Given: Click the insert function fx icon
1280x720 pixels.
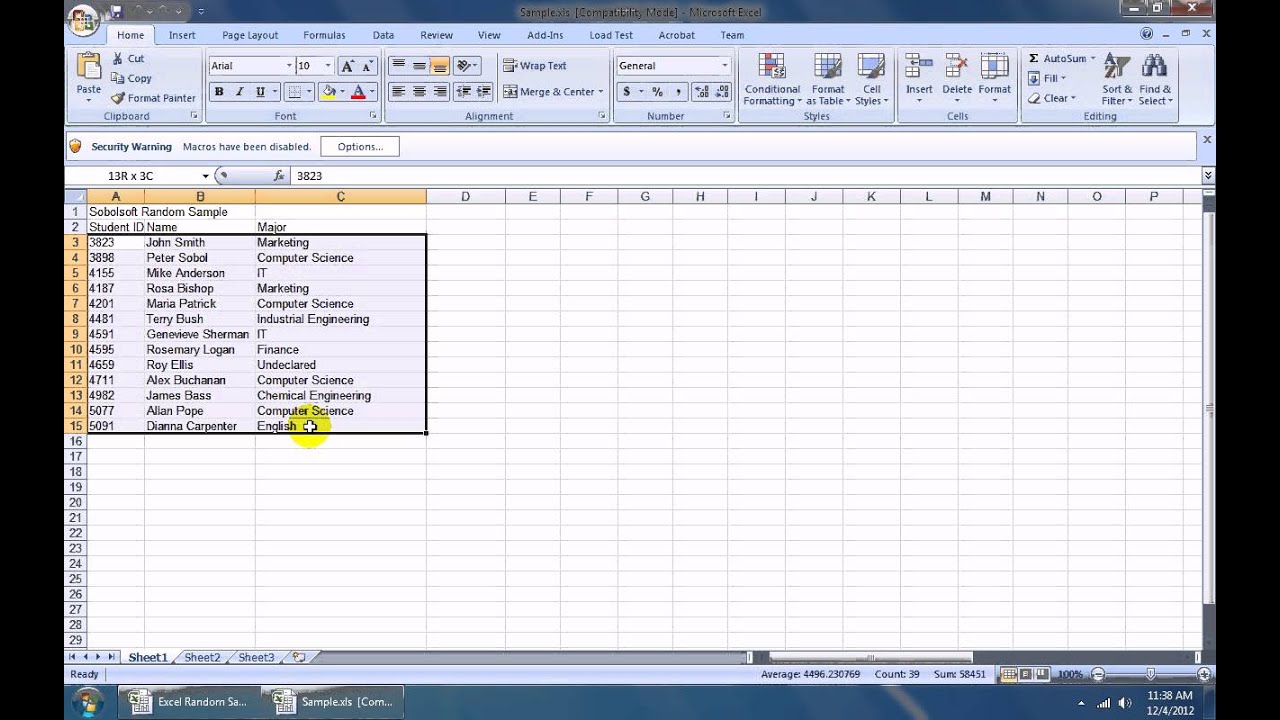Looking at the screenshot, I should tap(279, 176).
